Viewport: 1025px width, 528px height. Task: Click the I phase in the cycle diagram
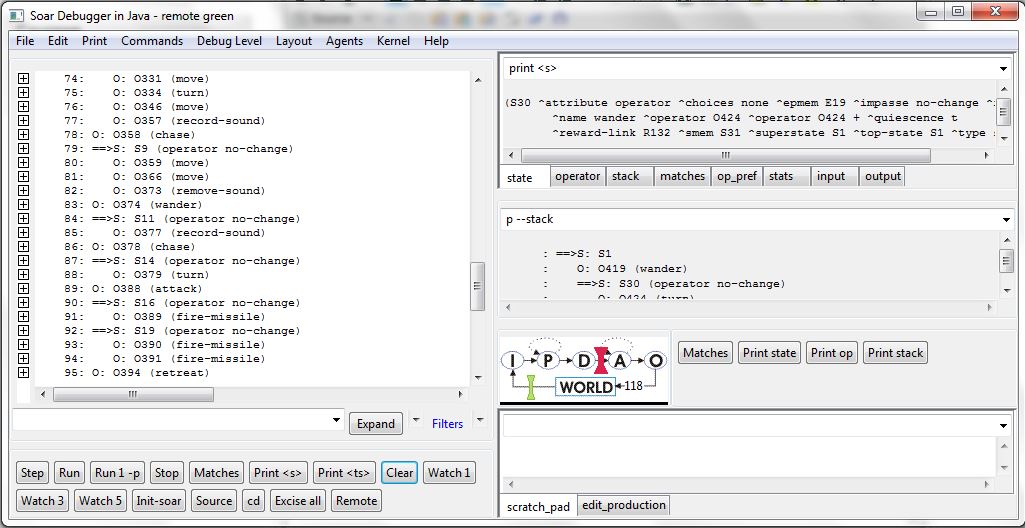pyautogui.click(x=513, y=360)
